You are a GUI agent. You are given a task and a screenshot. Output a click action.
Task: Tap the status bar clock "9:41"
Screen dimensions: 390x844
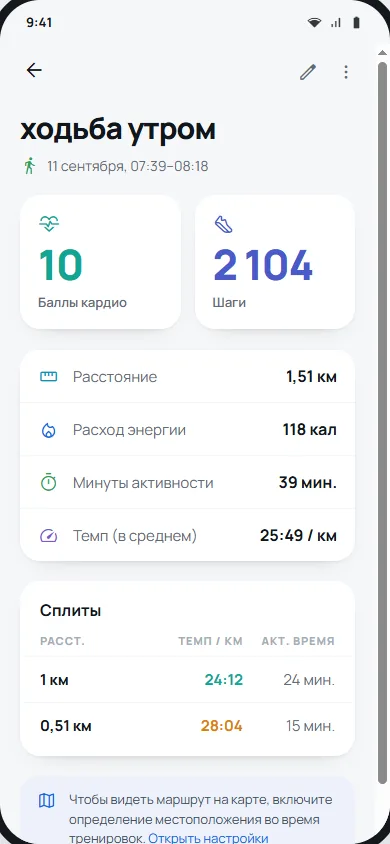point(38,23)
